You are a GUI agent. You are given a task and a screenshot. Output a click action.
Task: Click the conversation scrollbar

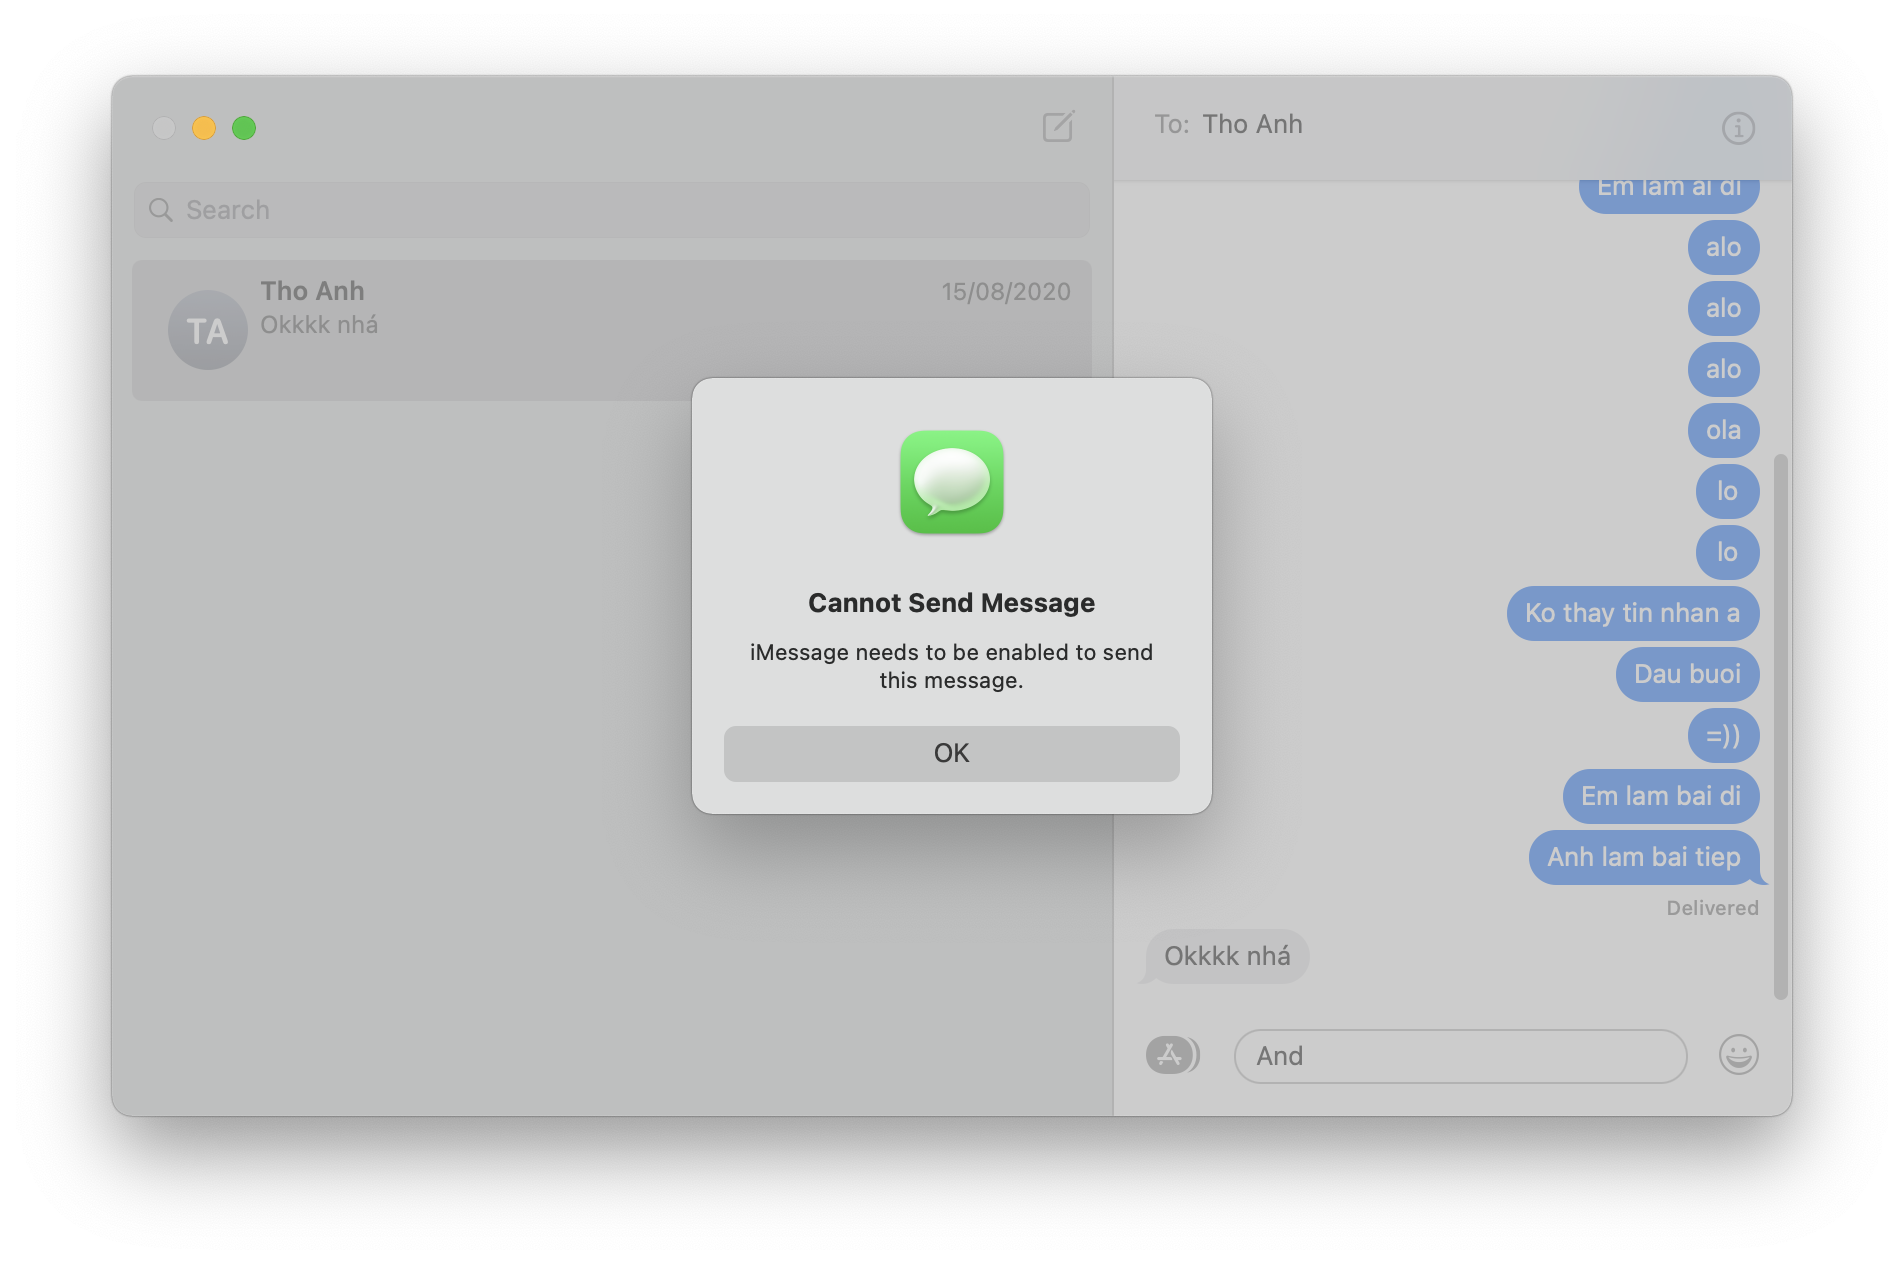(1780, 726)
